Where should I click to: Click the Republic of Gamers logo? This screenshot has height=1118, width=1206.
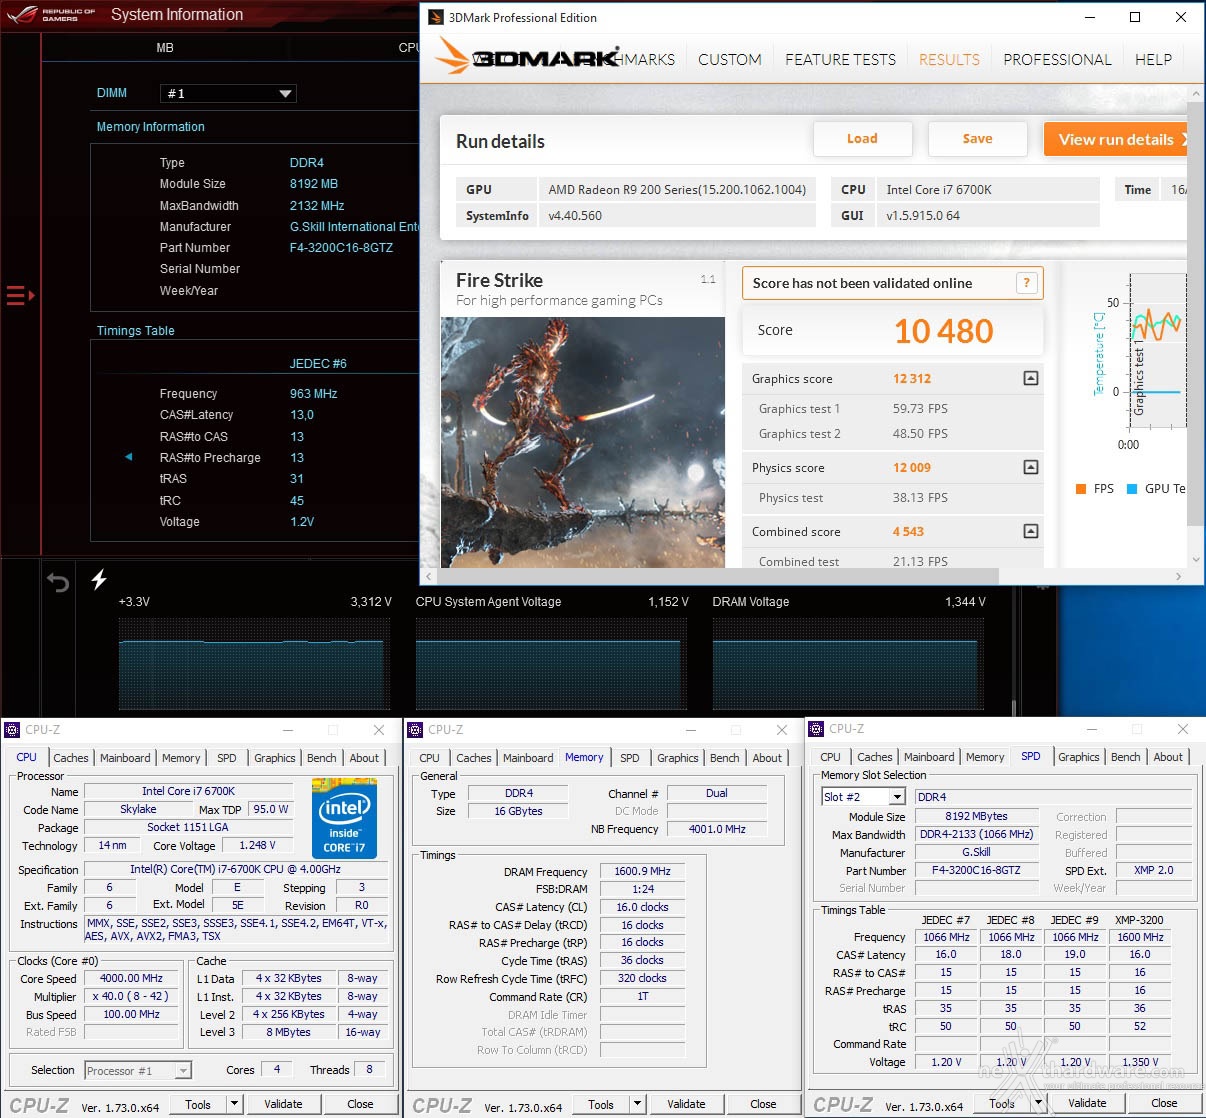click(x=52, y=15)
